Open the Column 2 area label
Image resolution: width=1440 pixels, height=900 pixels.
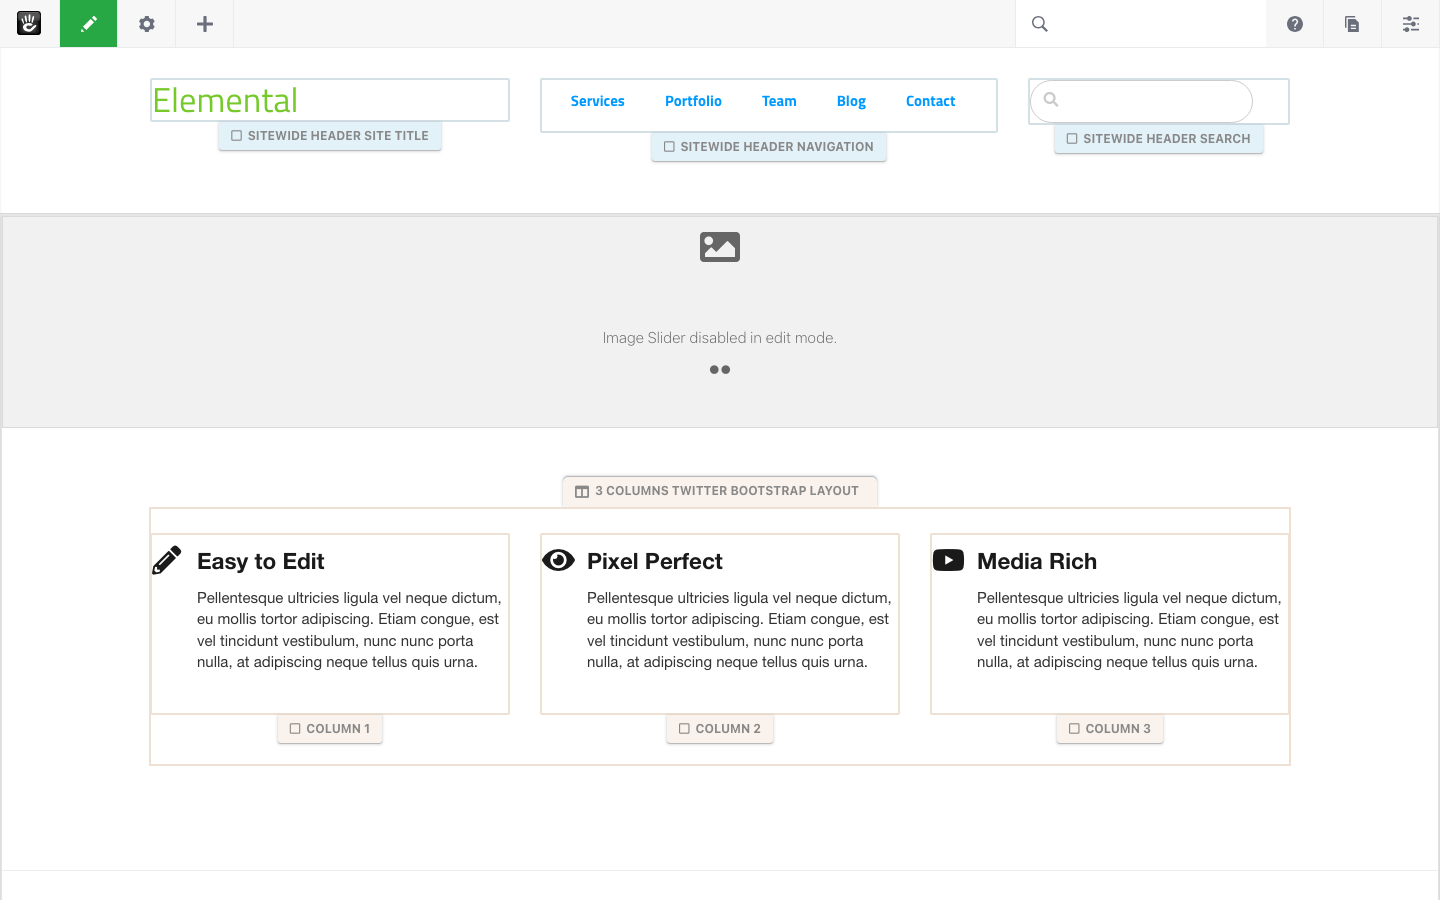tap(720, 729)
